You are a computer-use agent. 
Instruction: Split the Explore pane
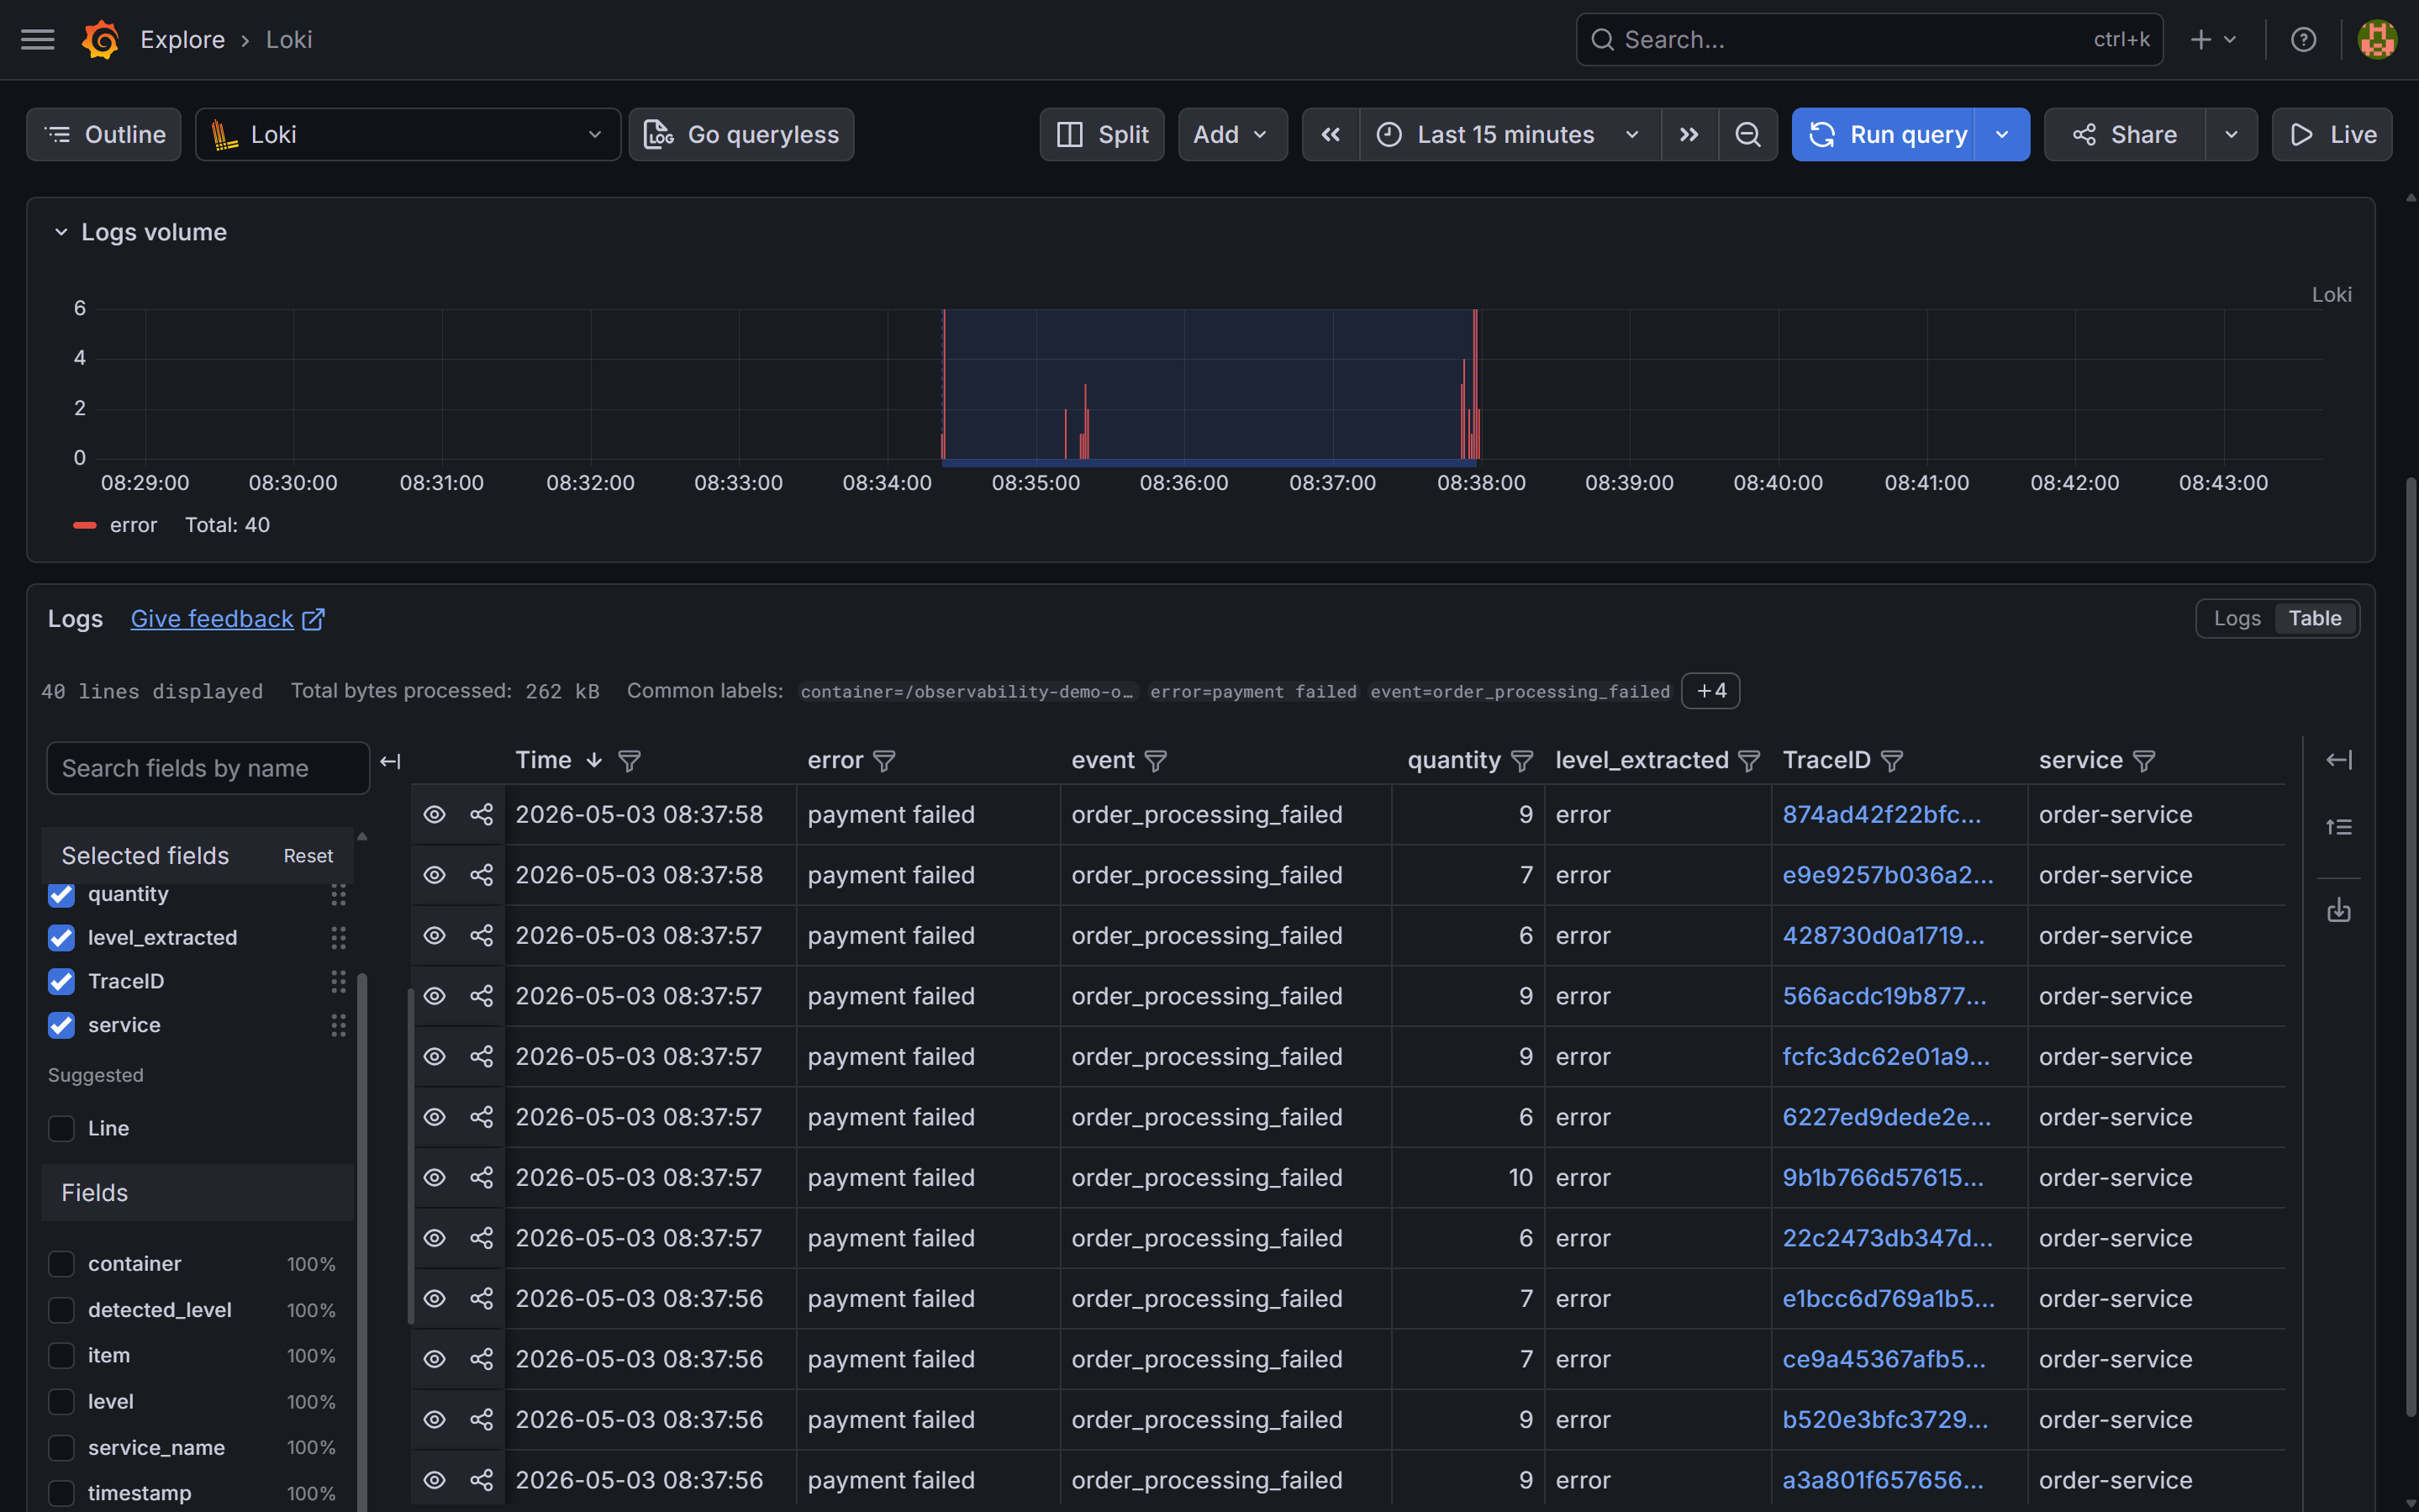pyautogui.click(x=1102, y=134)
